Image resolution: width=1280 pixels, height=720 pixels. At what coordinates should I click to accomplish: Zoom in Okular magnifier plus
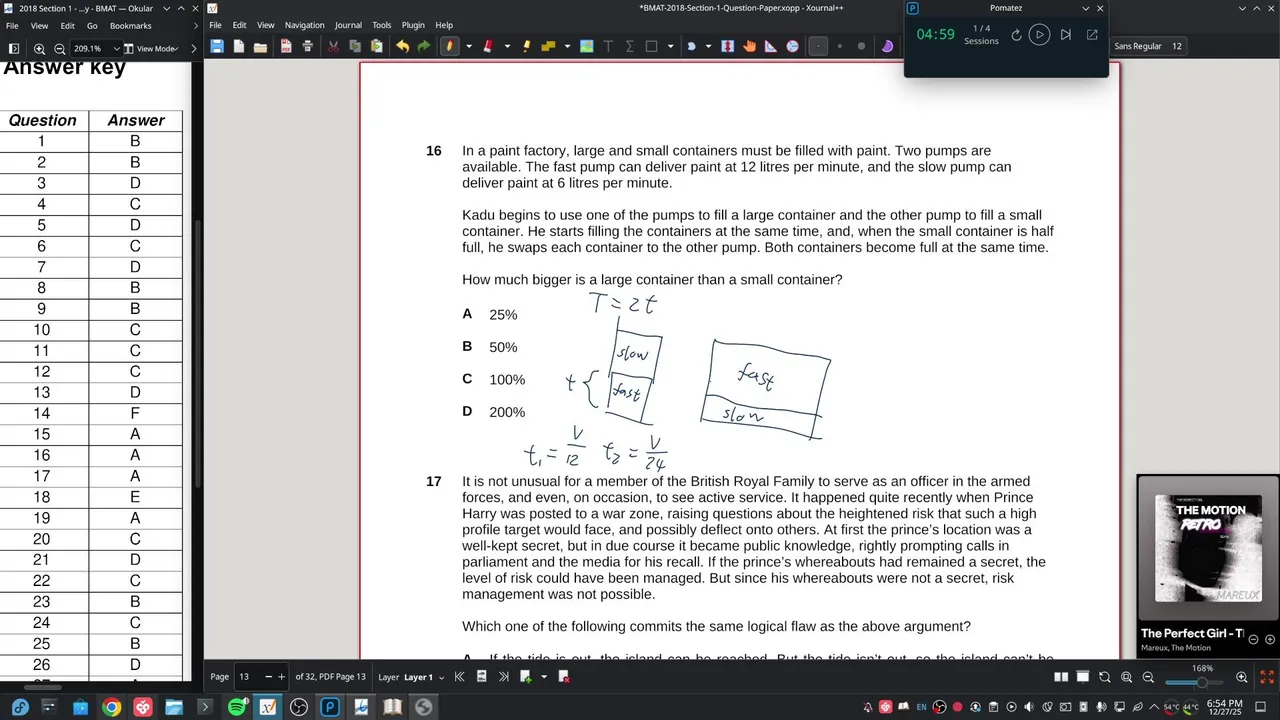pyautogui.click(x=39, y=48)
